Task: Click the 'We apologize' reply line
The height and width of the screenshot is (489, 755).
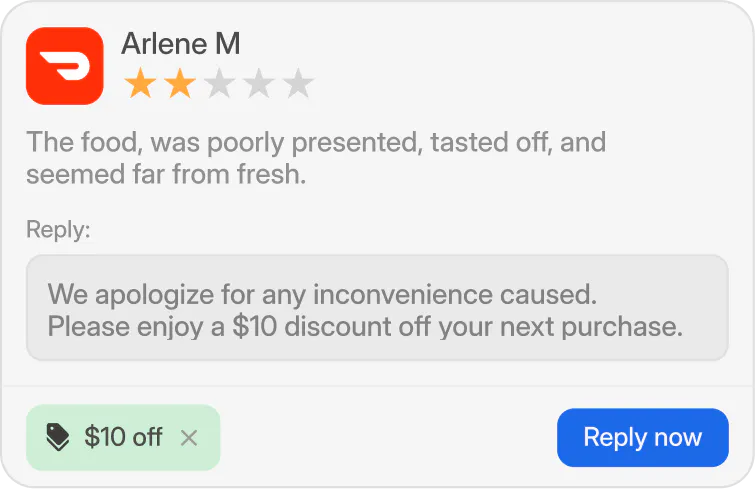Action: point(321,295)
